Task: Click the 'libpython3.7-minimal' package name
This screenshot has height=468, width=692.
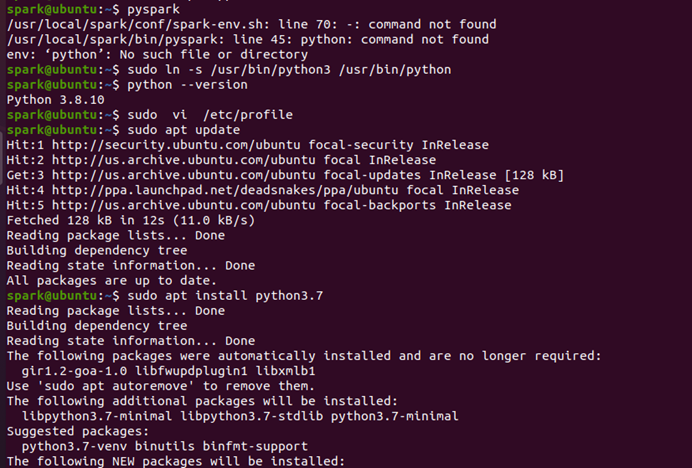Action: point(97,416)
